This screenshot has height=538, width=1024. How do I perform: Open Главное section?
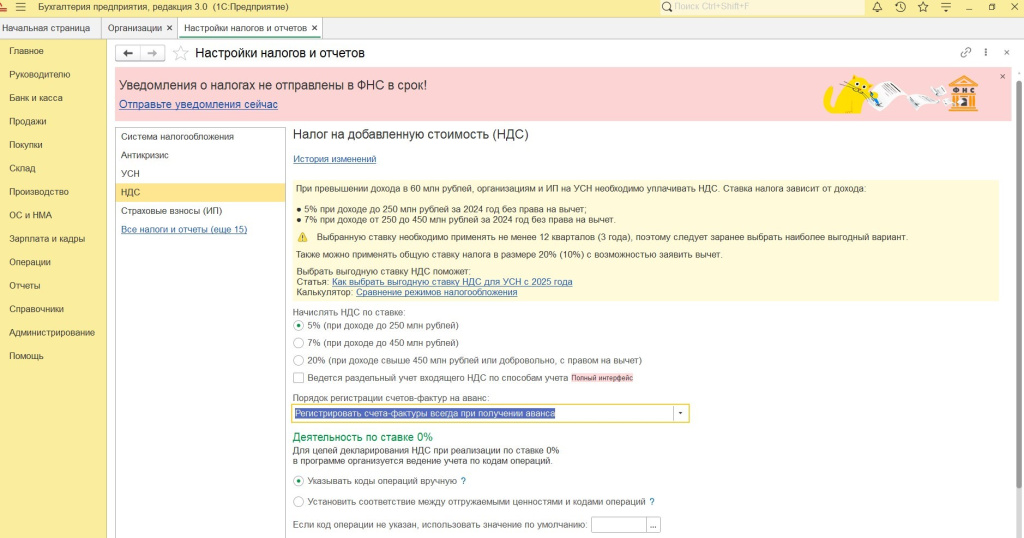coord(26,51)
